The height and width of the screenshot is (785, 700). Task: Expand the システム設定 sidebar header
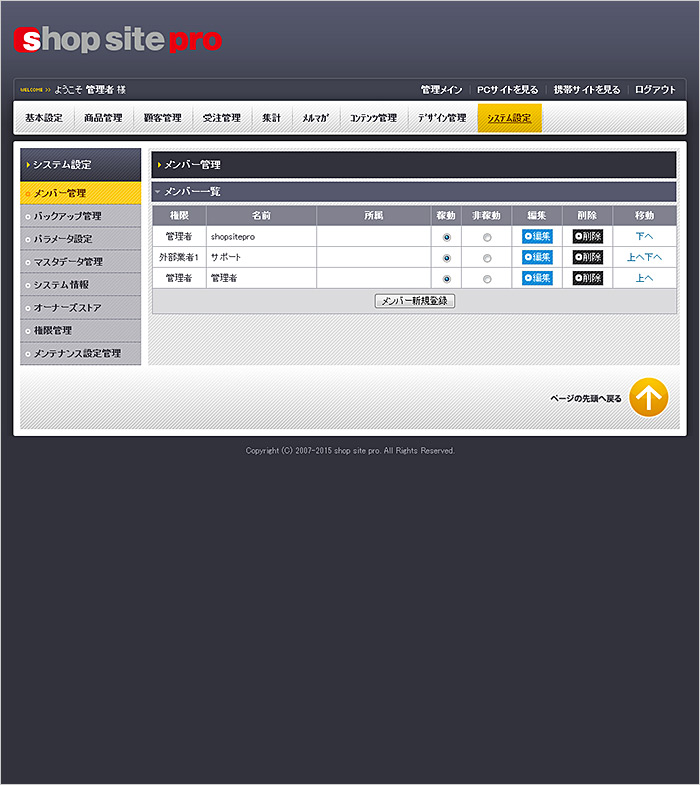coord(28,164)
